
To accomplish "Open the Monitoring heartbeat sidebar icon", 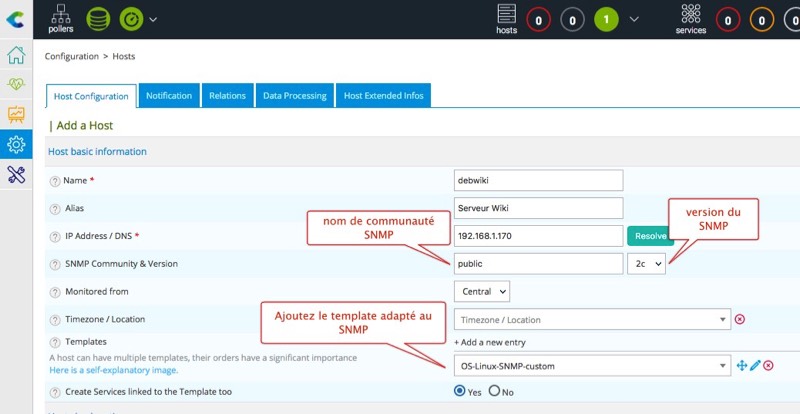I will 16,85.
